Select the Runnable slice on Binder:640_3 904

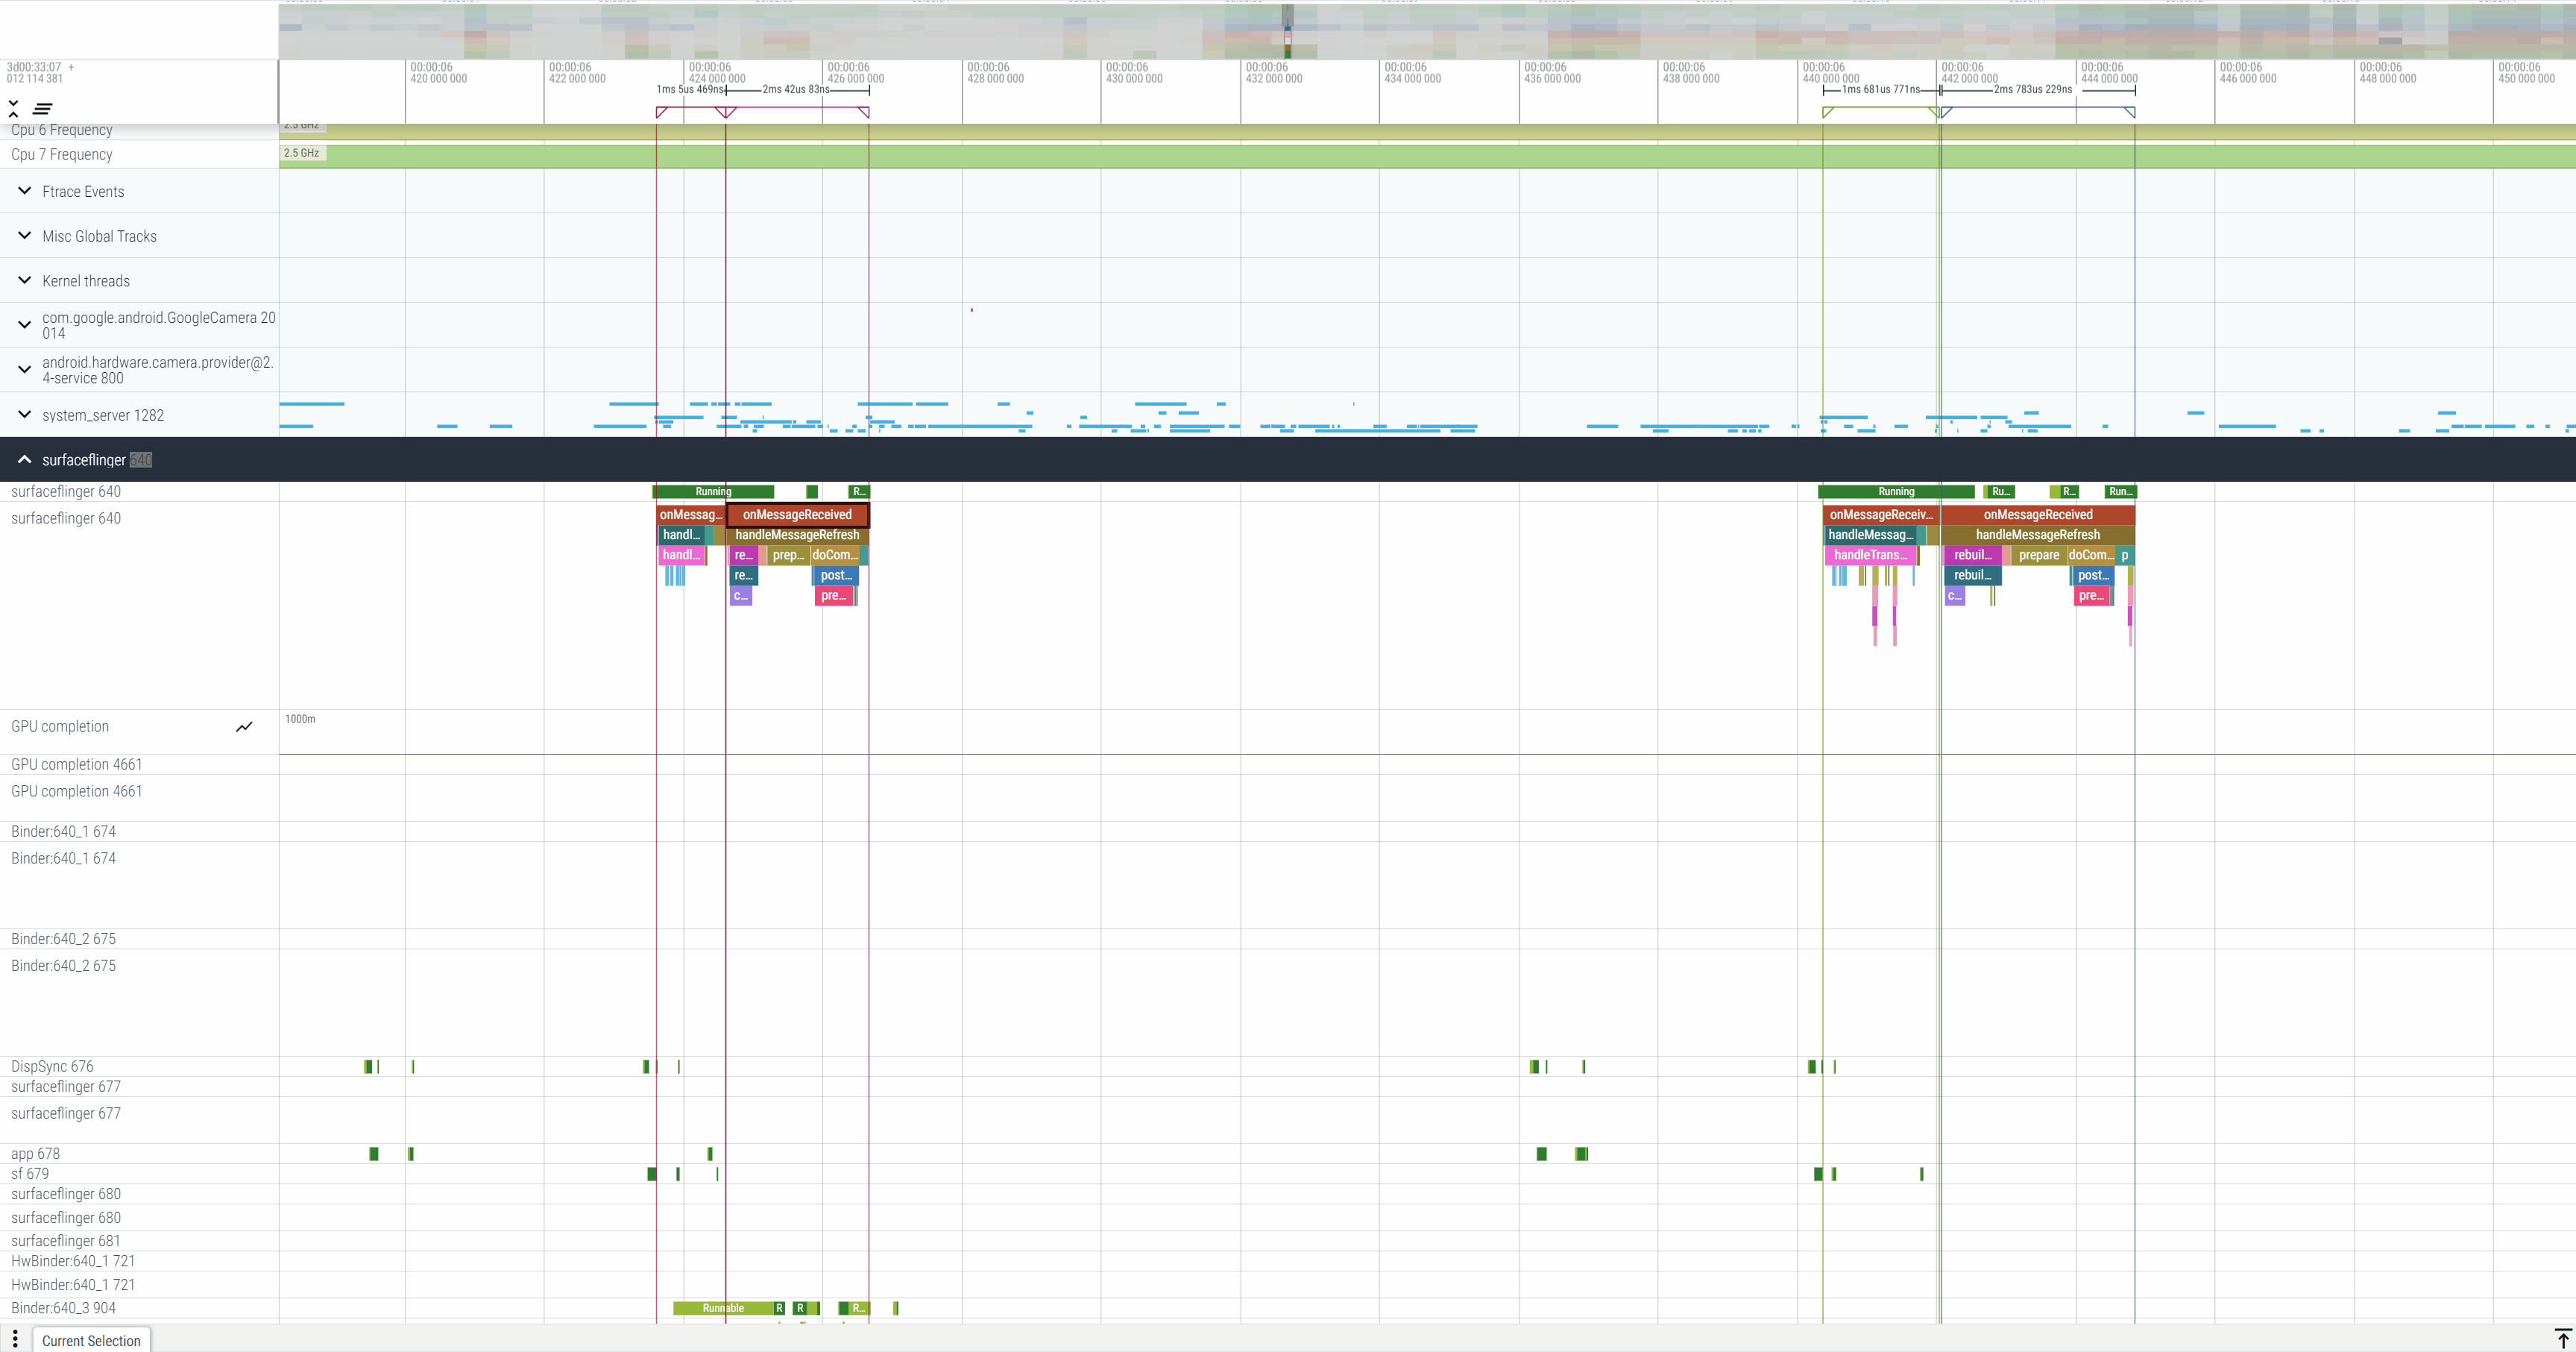click(x=723, y=1308)
